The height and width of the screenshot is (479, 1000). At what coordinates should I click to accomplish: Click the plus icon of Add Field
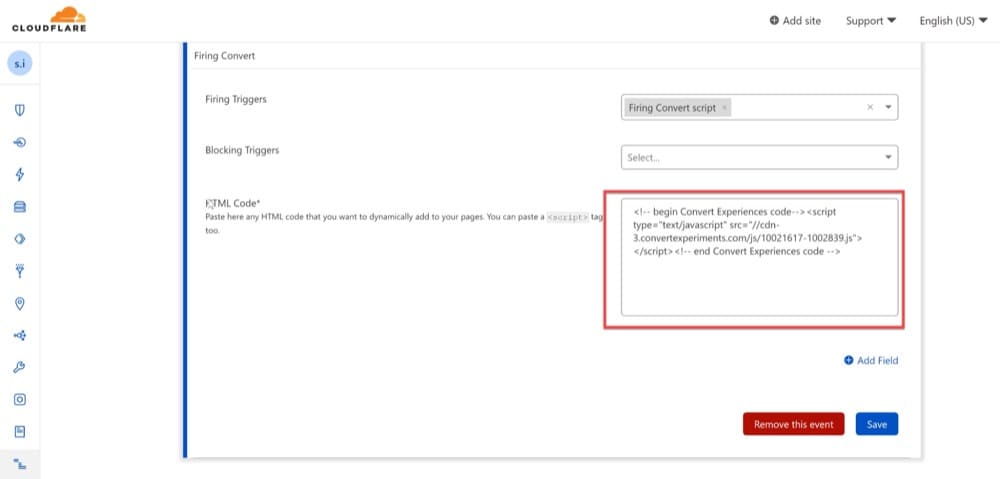848,360
